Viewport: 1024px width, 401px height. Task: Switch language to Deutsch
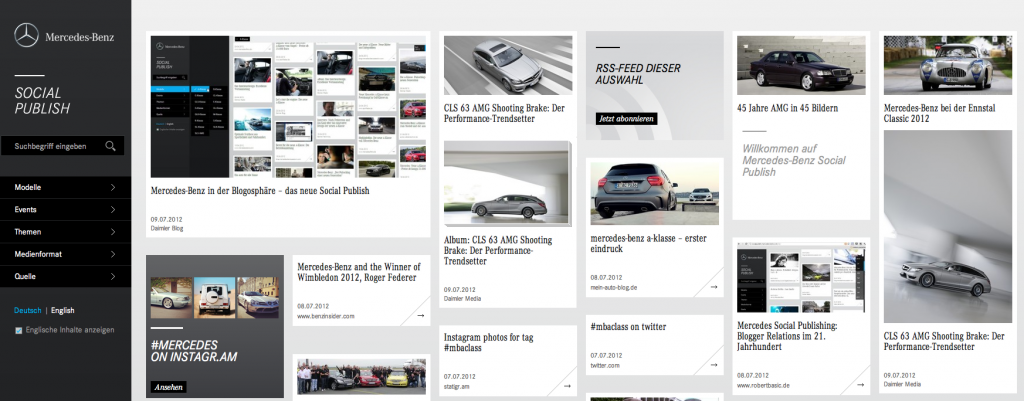27,311
